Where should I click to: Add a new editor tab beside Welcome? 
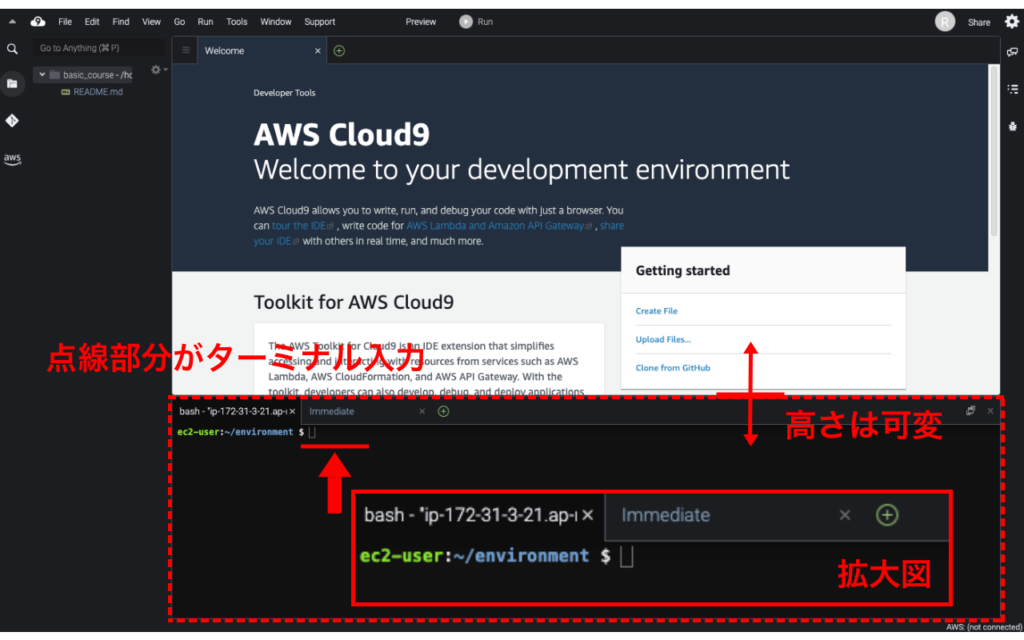pos(339,50)
